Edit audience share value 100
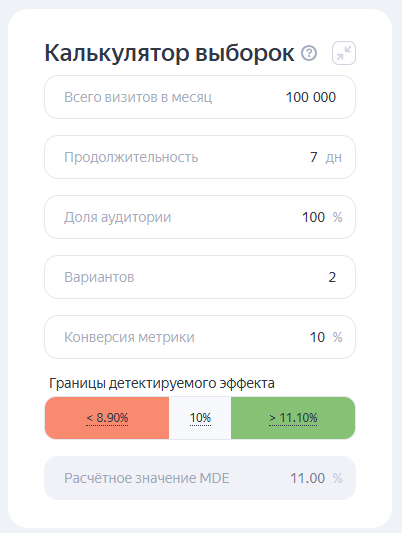The height and width of the screenshot is (533, 402). tap(313, 217)
